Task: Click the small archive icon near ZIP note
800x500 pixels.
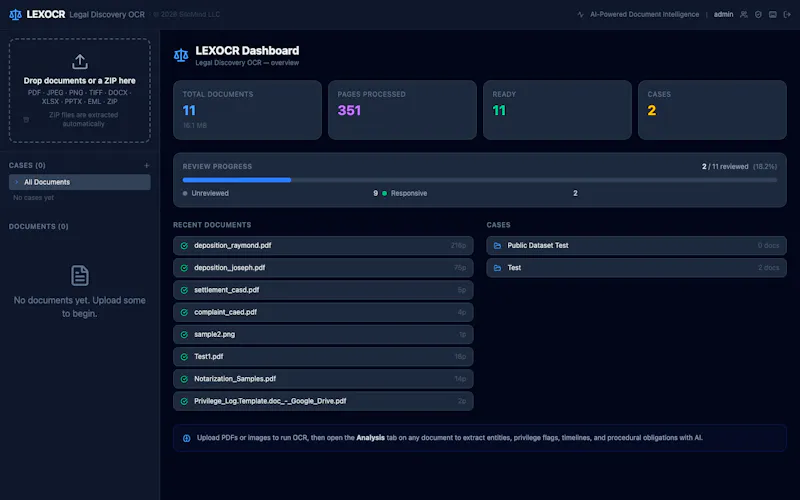Action: (x=26, y=119)
